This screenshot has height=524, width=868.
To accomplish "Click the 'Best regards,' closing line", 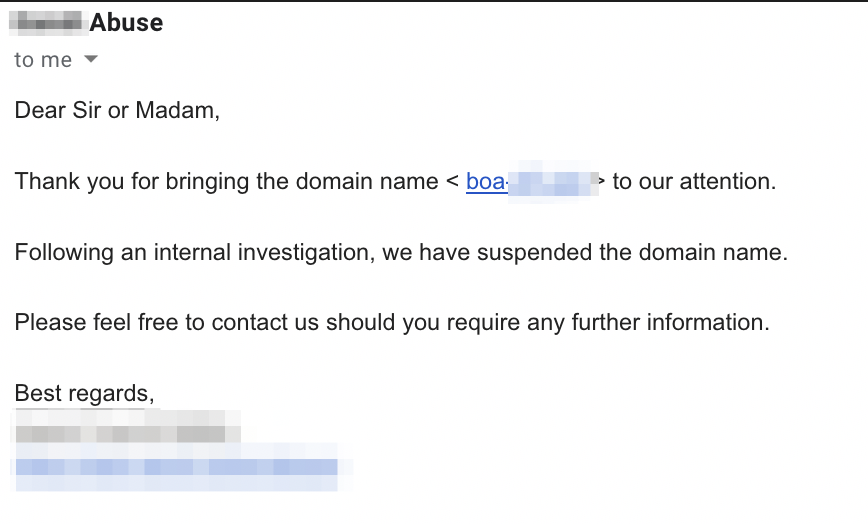I will (84, 393).
